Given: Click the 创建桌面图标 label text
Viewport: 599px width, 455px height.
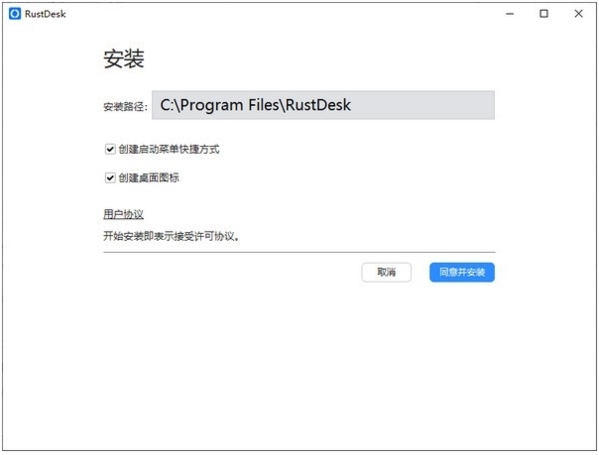Looking at the screenshot, I should (x=149, y=178).
